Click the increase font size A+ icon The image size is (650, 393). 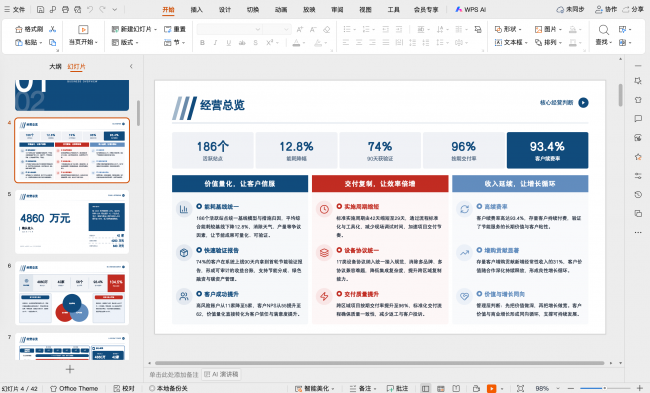[x=300, y=29]
